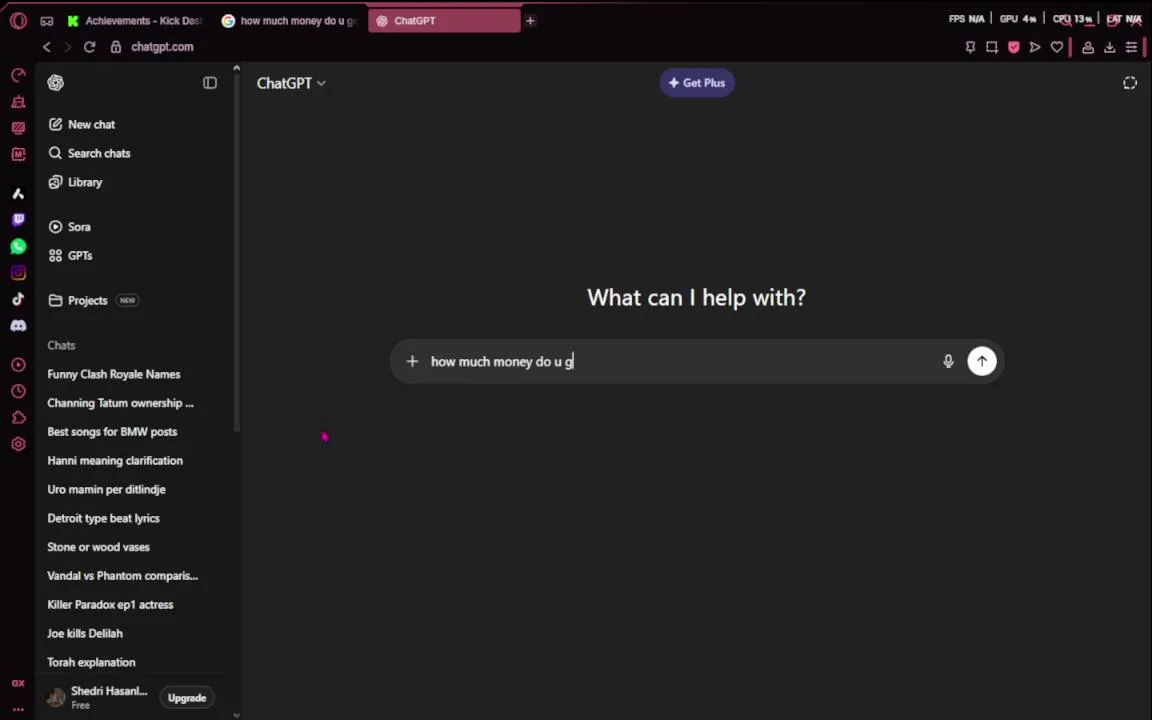Click the ChatGPT logo in sidebar
1152x720 pixels.
(56, 83)
